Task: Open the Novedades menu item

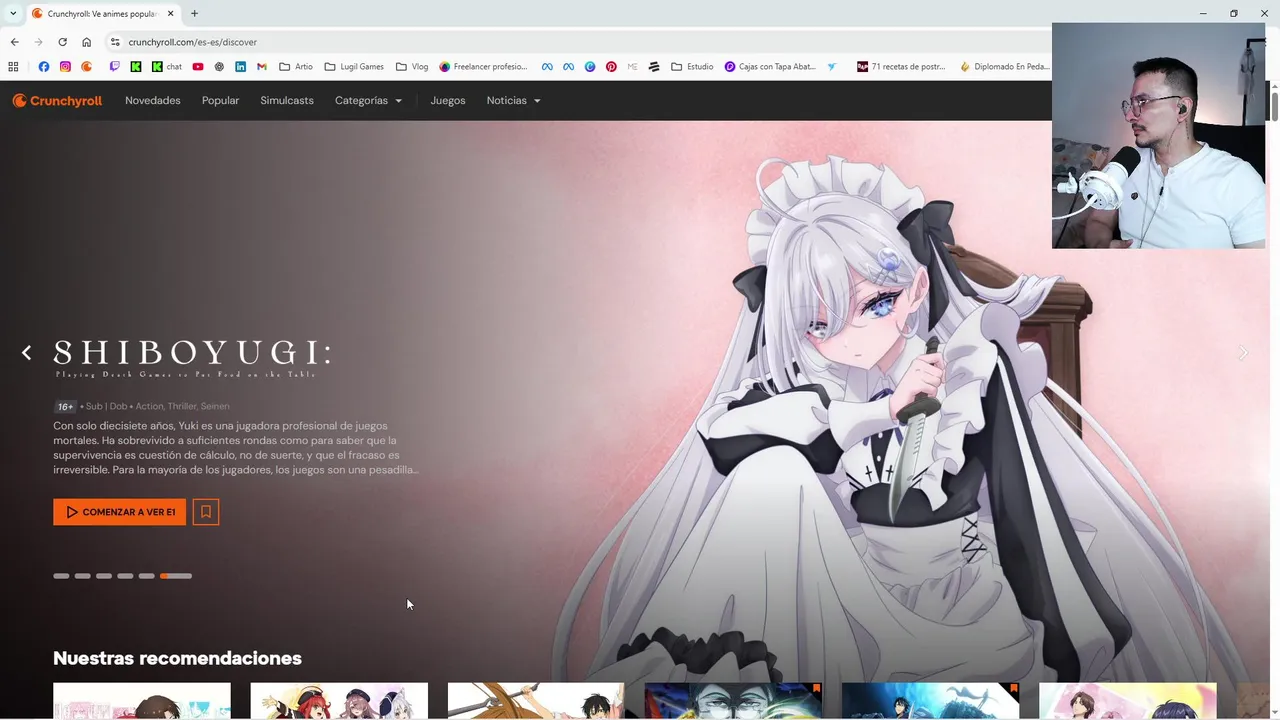Action: coord(153,101)
